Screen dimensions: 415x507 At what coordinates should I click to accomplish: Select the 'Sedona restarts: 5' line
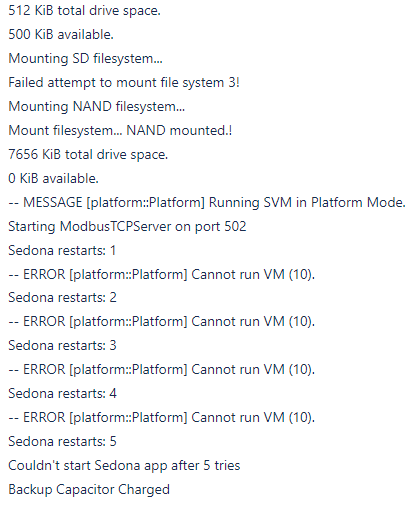[62, 441]
